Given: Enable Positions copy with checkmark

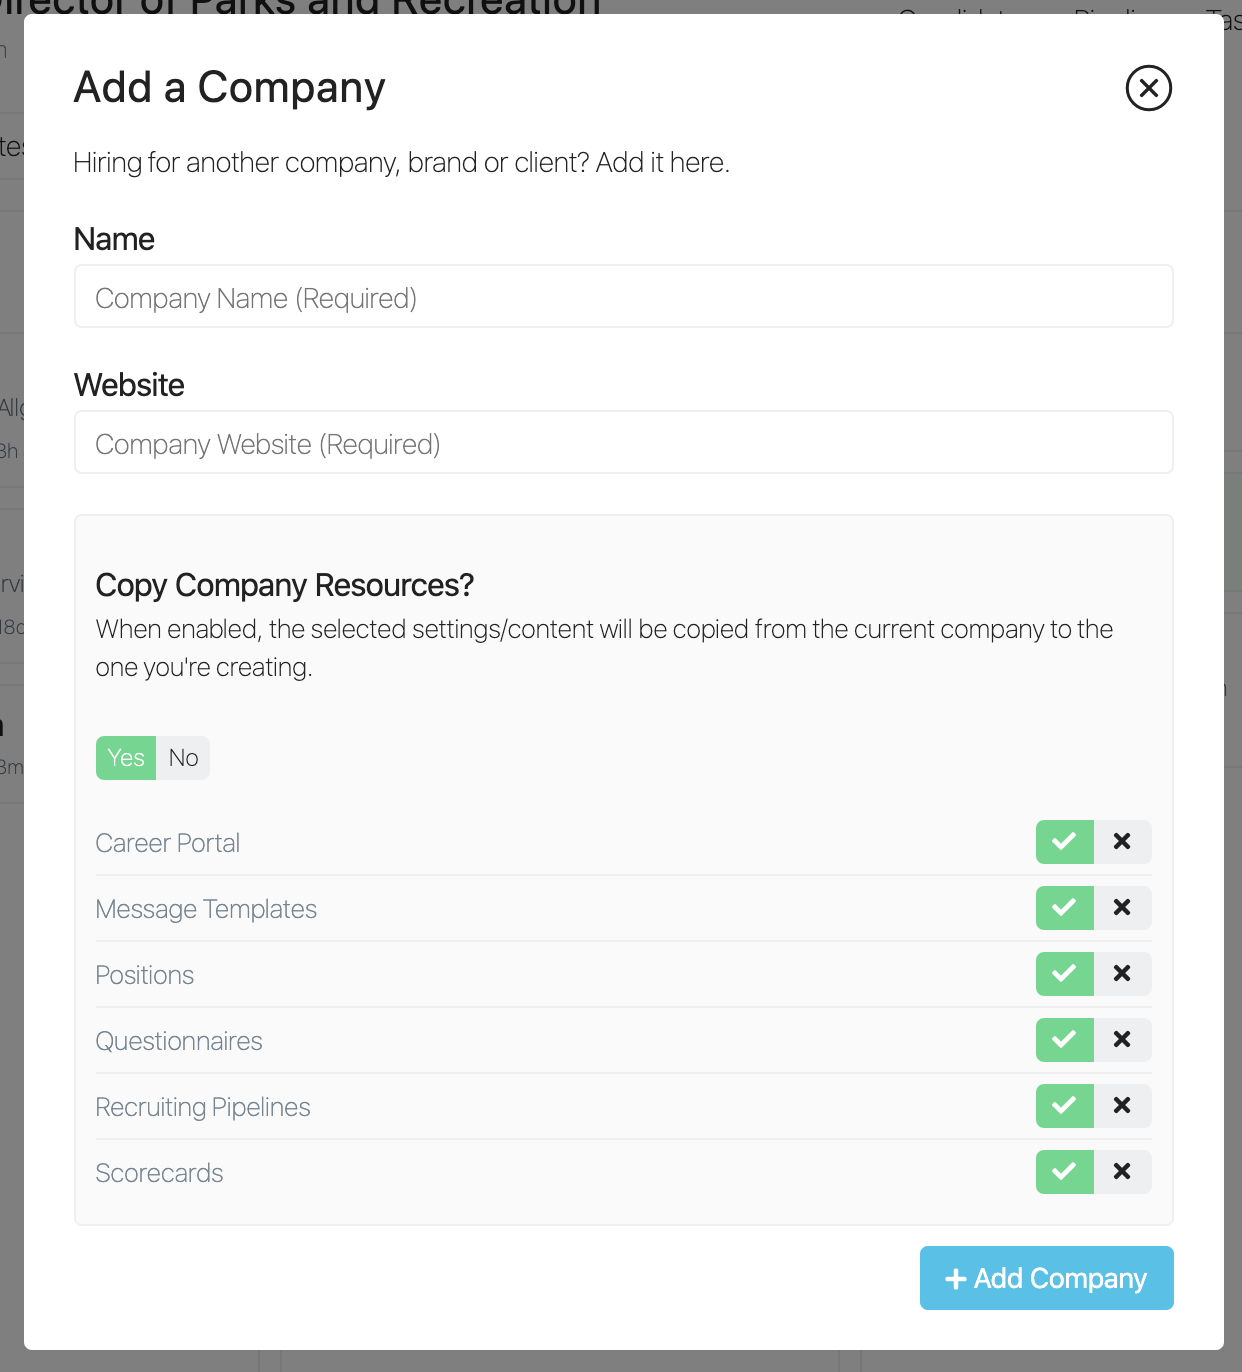Looking at the screenshot, I should [1064, 974].
